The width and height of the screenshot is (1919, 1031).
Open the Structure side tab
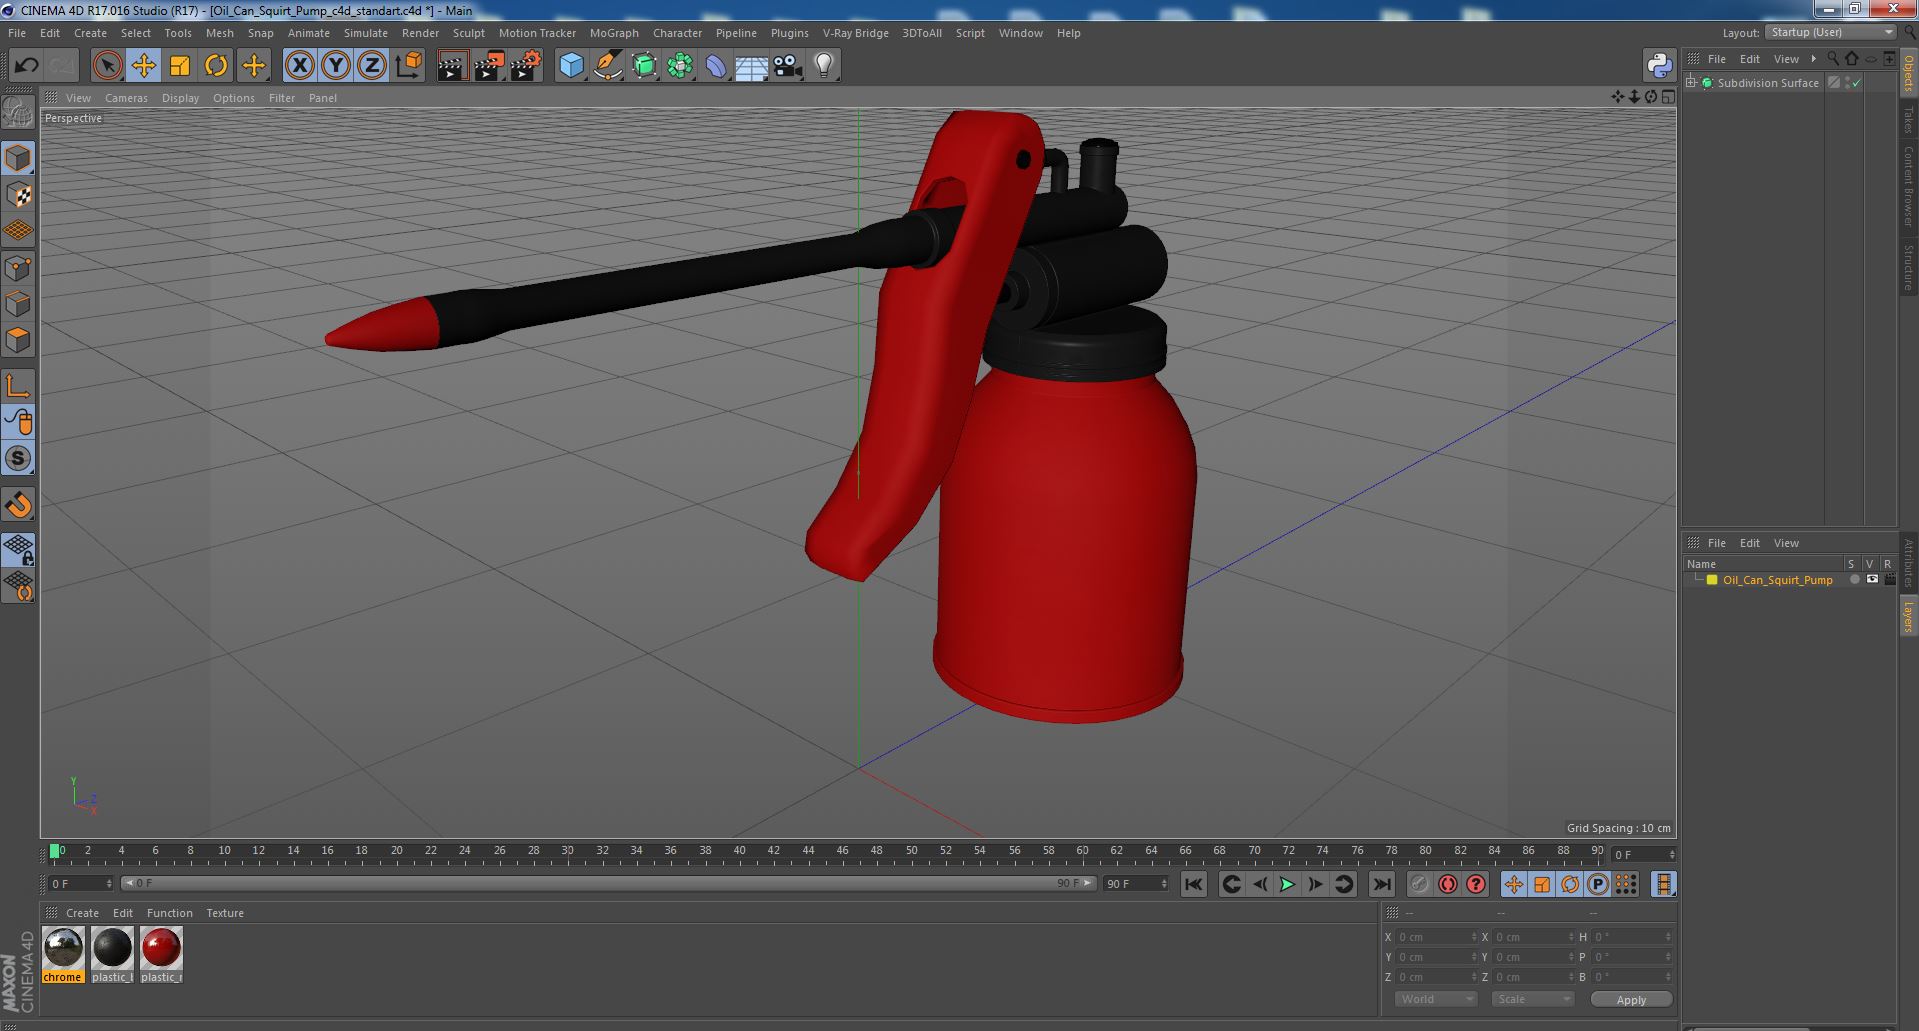tap(1908, 268)
